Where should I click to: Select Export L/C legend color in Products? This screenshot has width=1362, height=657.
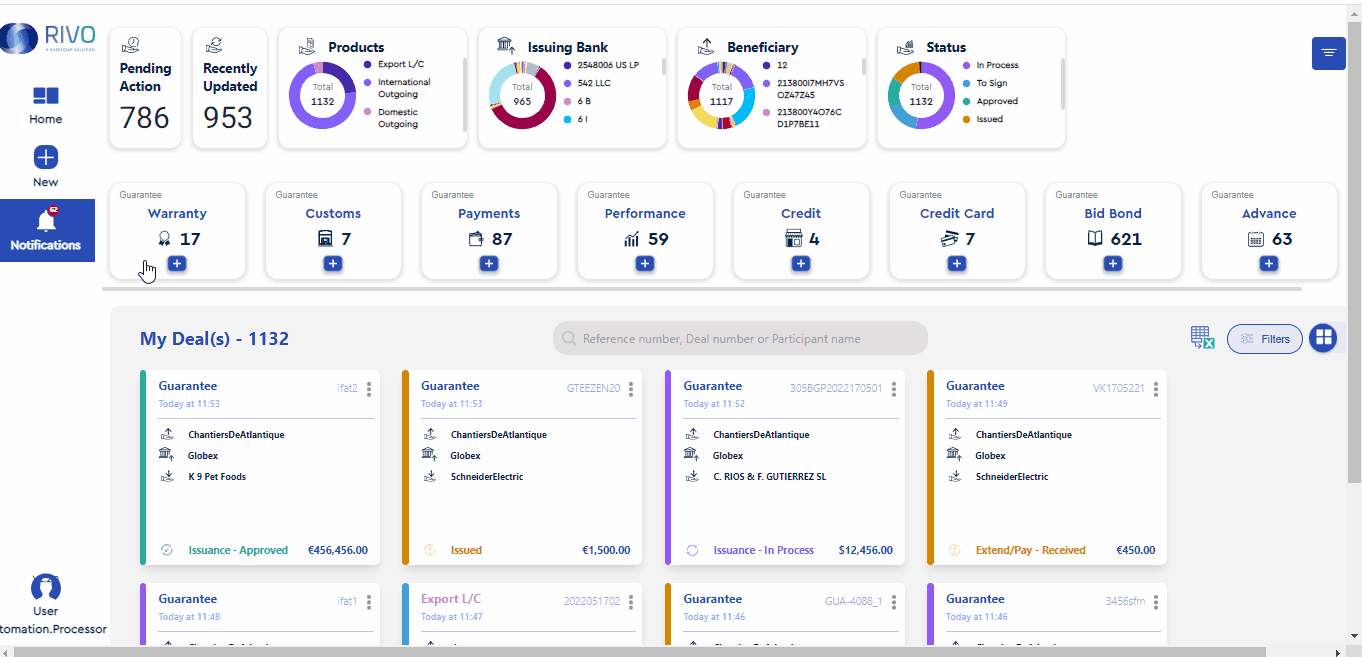[368, 64]
